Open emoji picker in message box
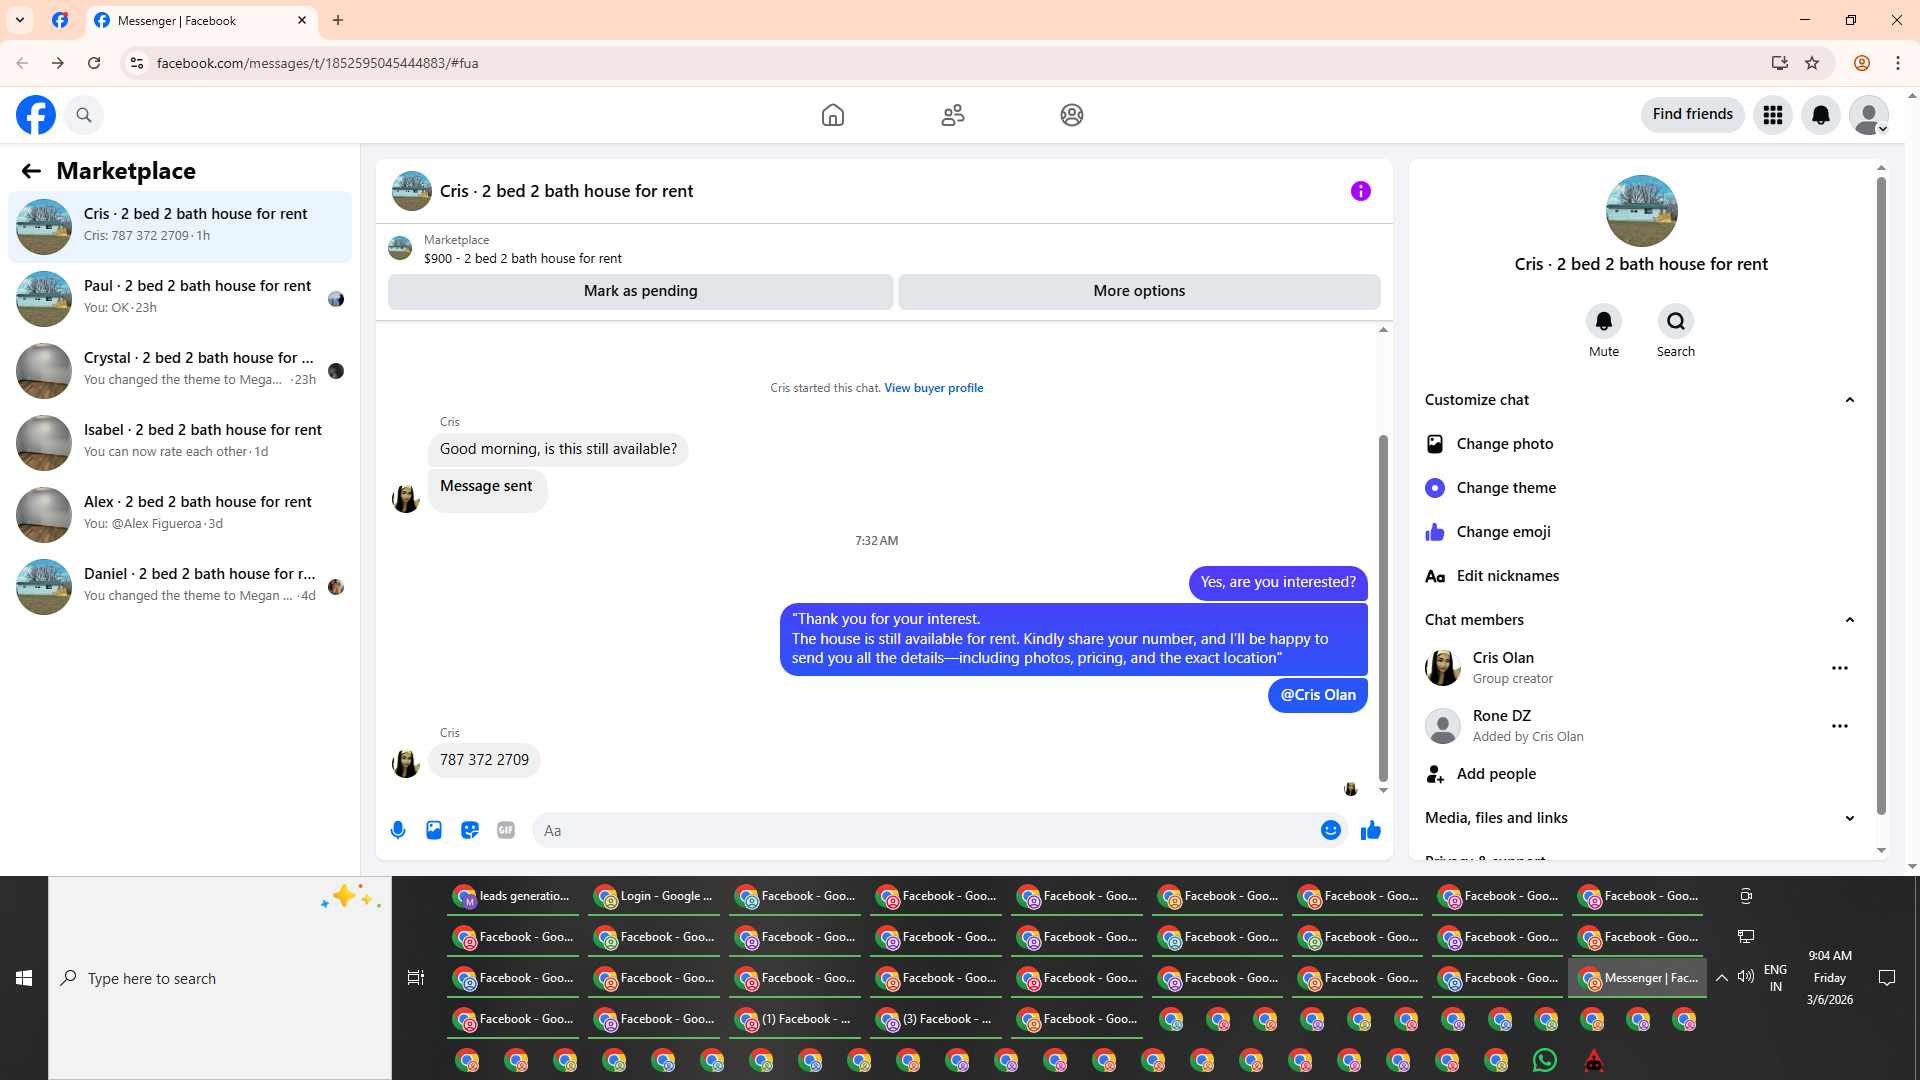 (1330, 830)
